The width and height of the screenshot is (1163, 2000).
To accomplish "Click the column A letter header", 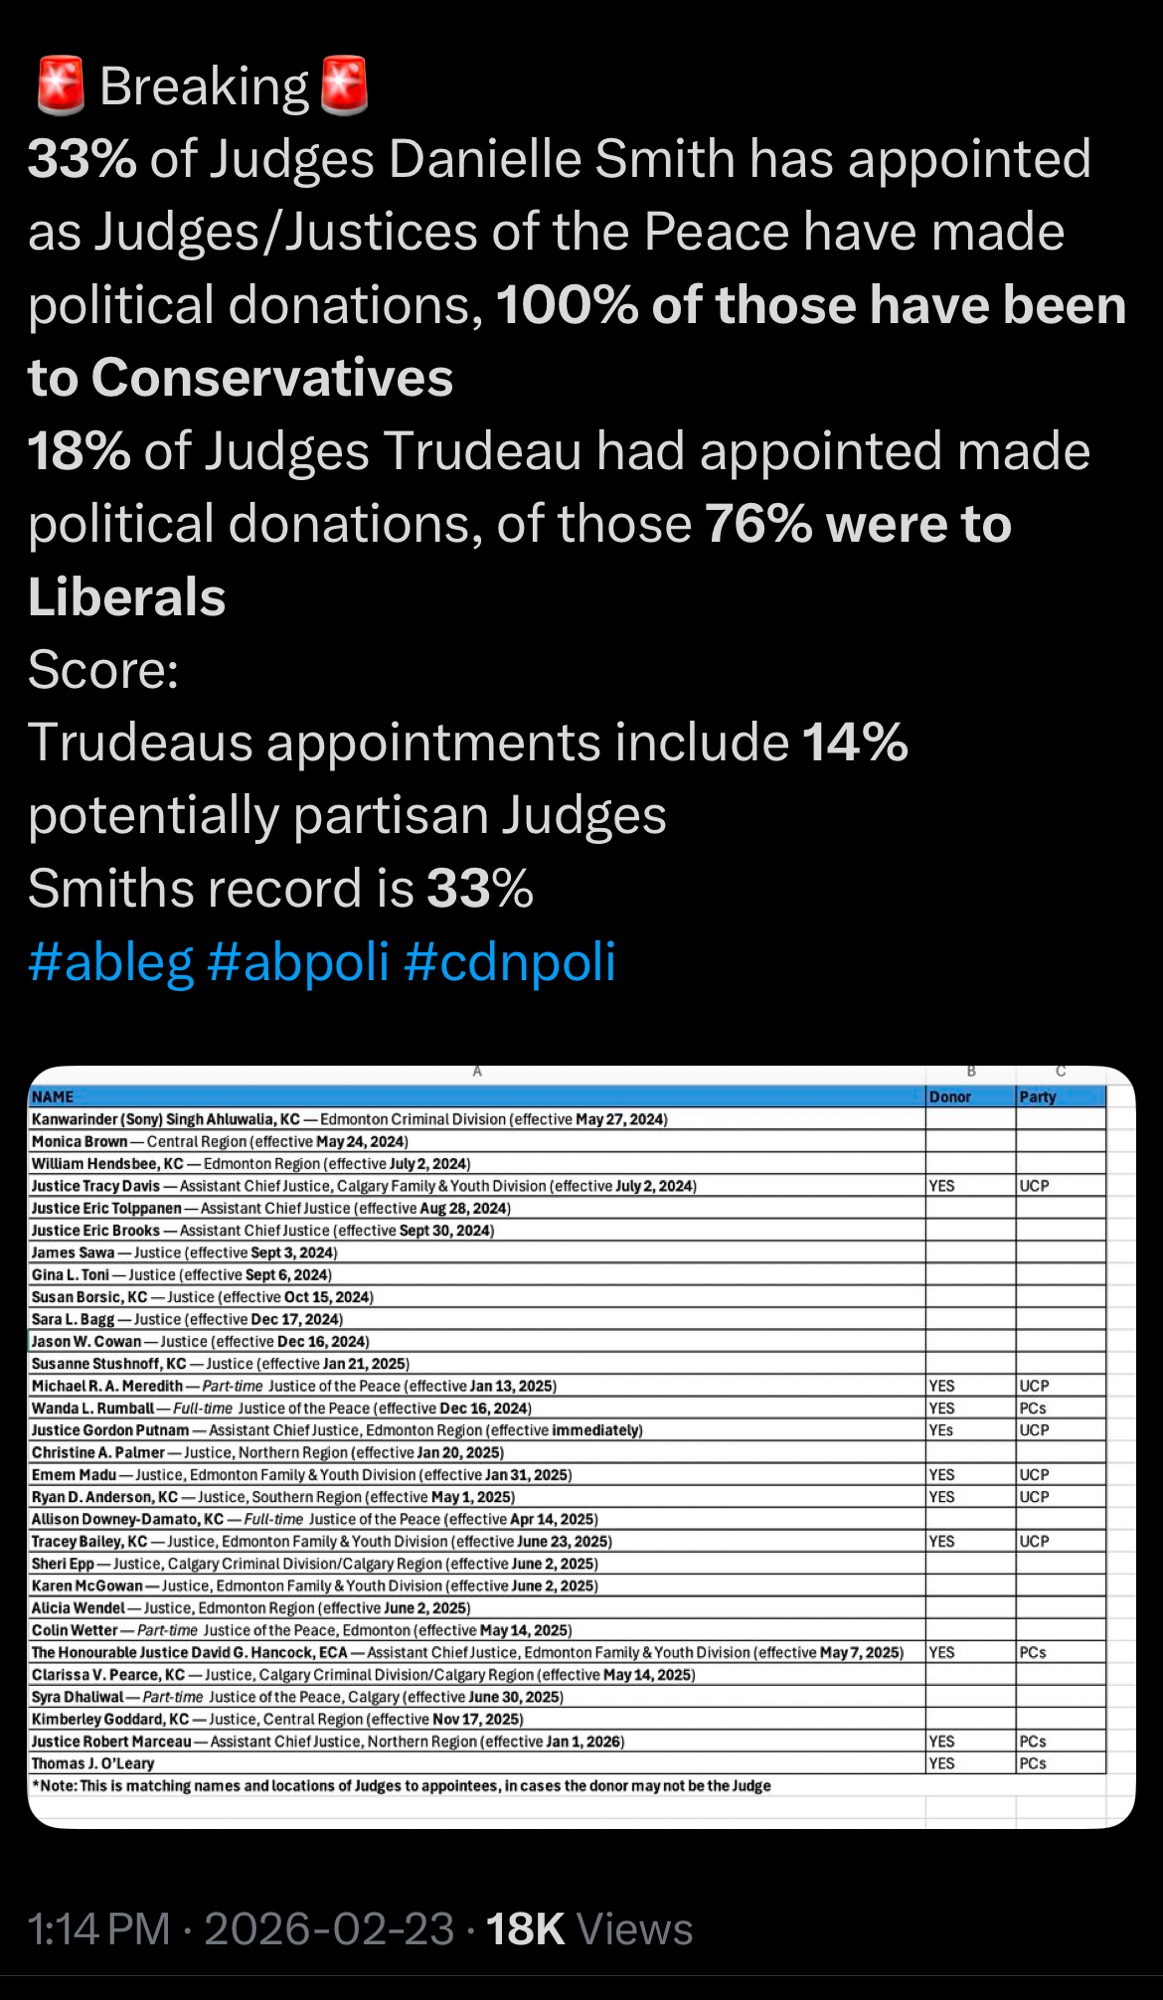I will [x=477, y=1071].
